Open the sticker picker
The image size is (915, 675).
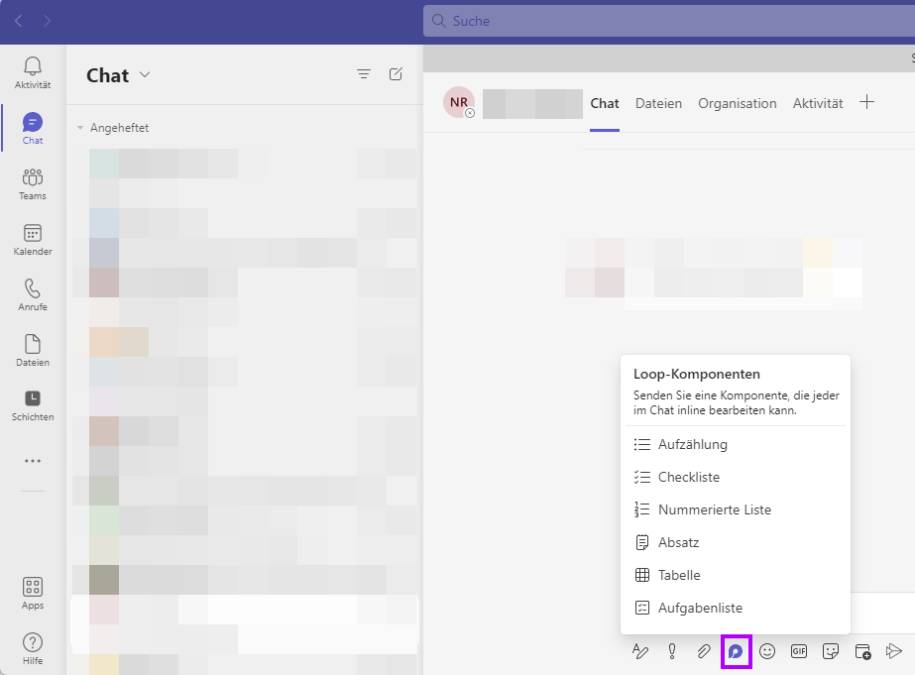click(828, 650)
